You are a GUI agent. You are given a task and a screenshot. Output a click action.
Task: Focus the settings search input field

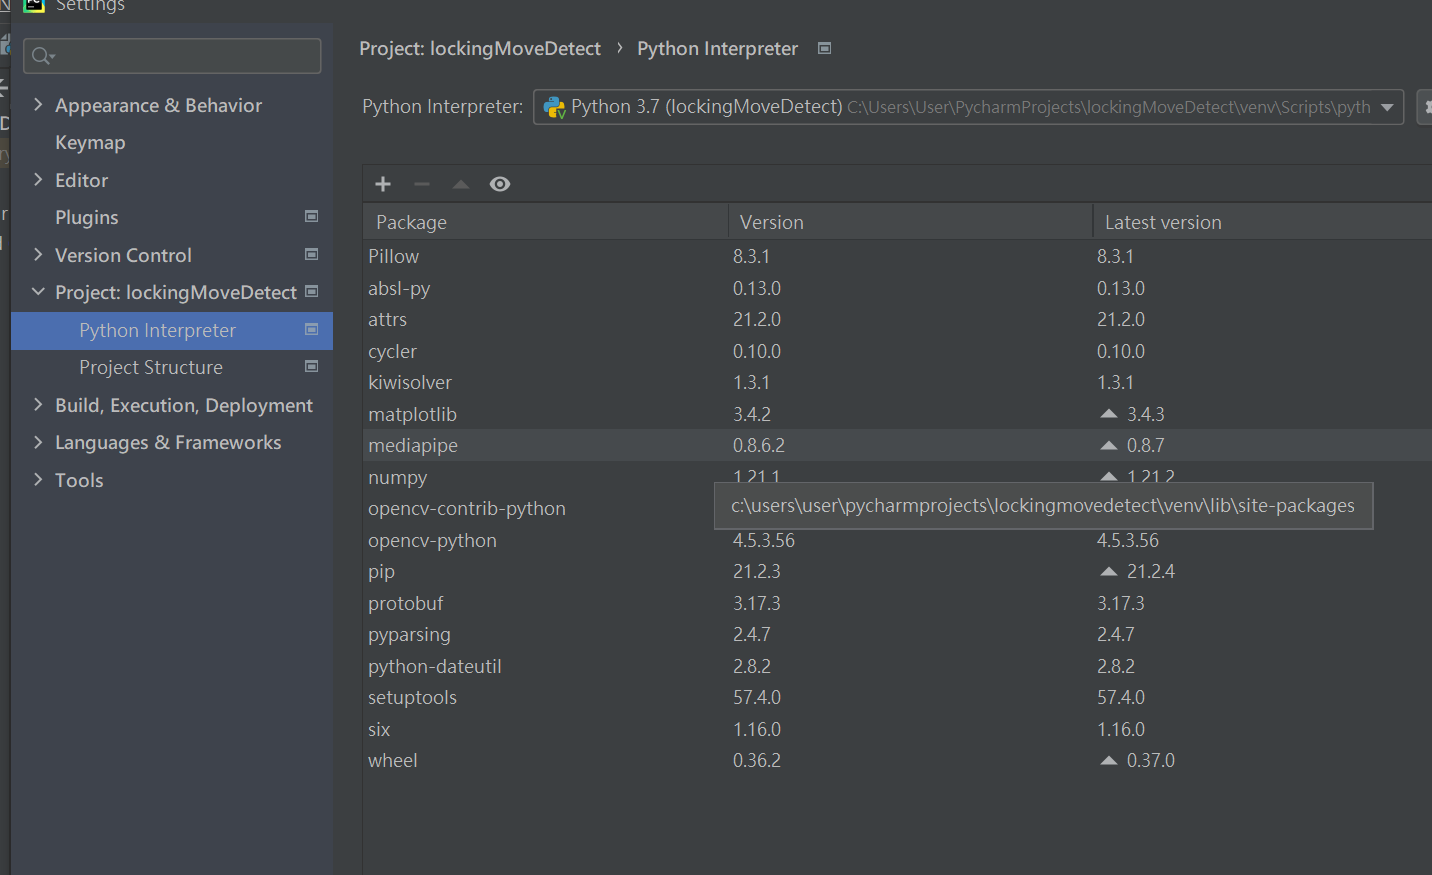(172, 56)
